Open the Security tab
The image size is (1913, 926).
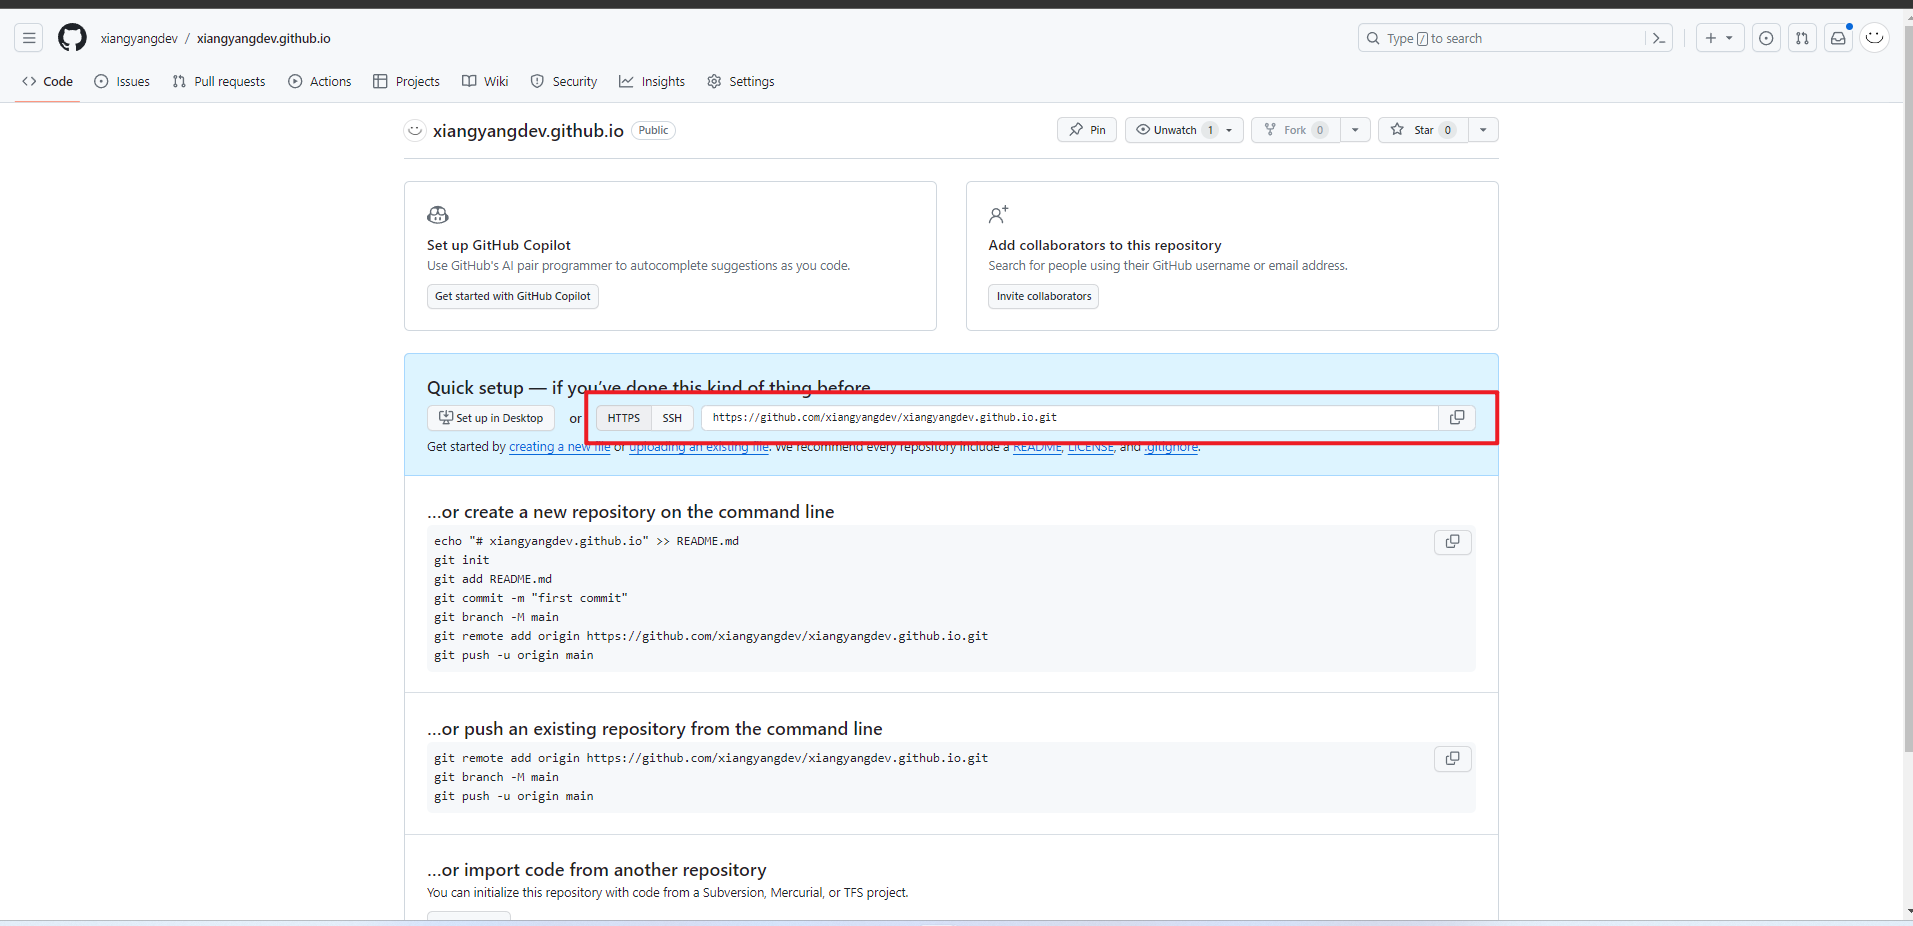pyautogui.click(x=564, y=81)
